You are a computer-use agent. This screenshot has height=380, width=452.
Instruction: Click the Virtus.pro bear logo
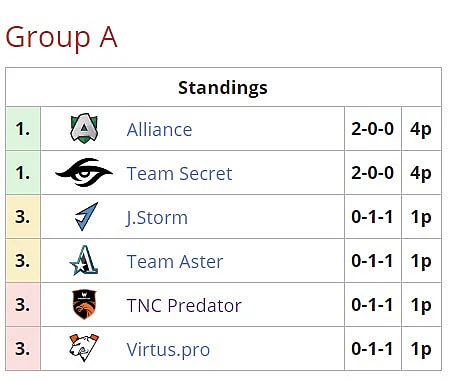click(x=84, y=348)
